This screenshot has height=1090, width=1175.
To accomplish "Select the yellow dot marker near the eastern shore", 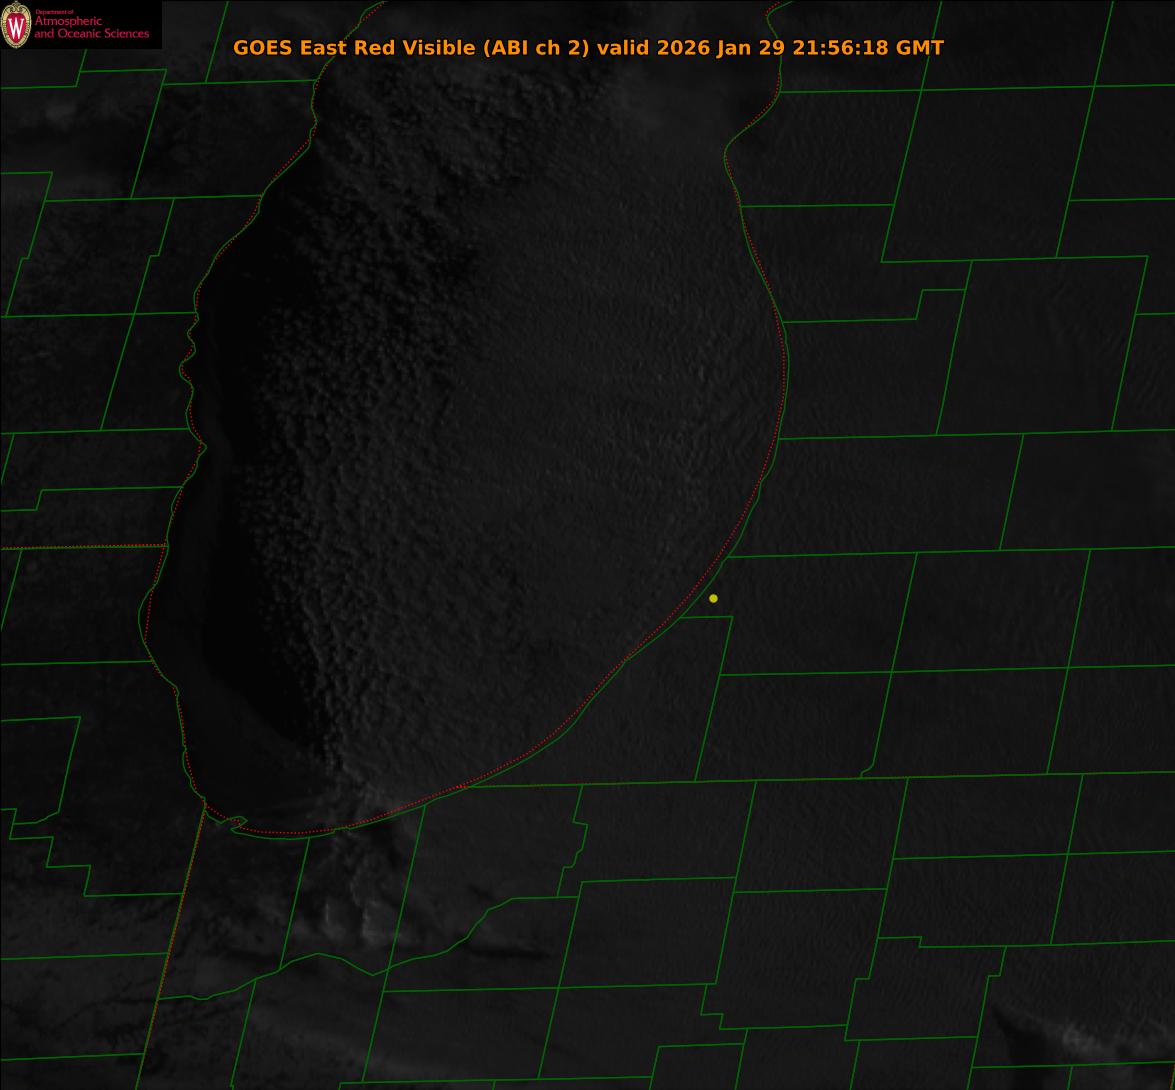I will coord(713,599).
